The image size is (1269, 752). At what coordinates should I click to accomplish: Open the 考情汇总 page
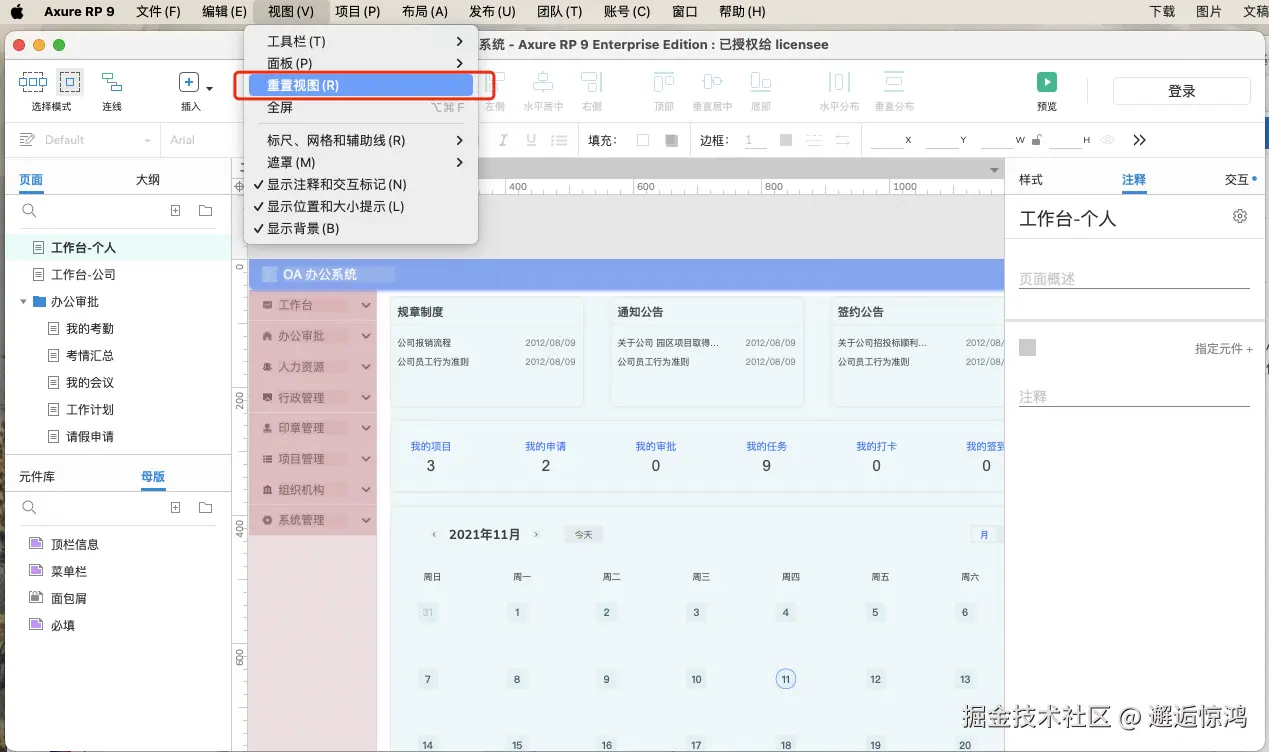pyautogui.click(x=90, y=355)
